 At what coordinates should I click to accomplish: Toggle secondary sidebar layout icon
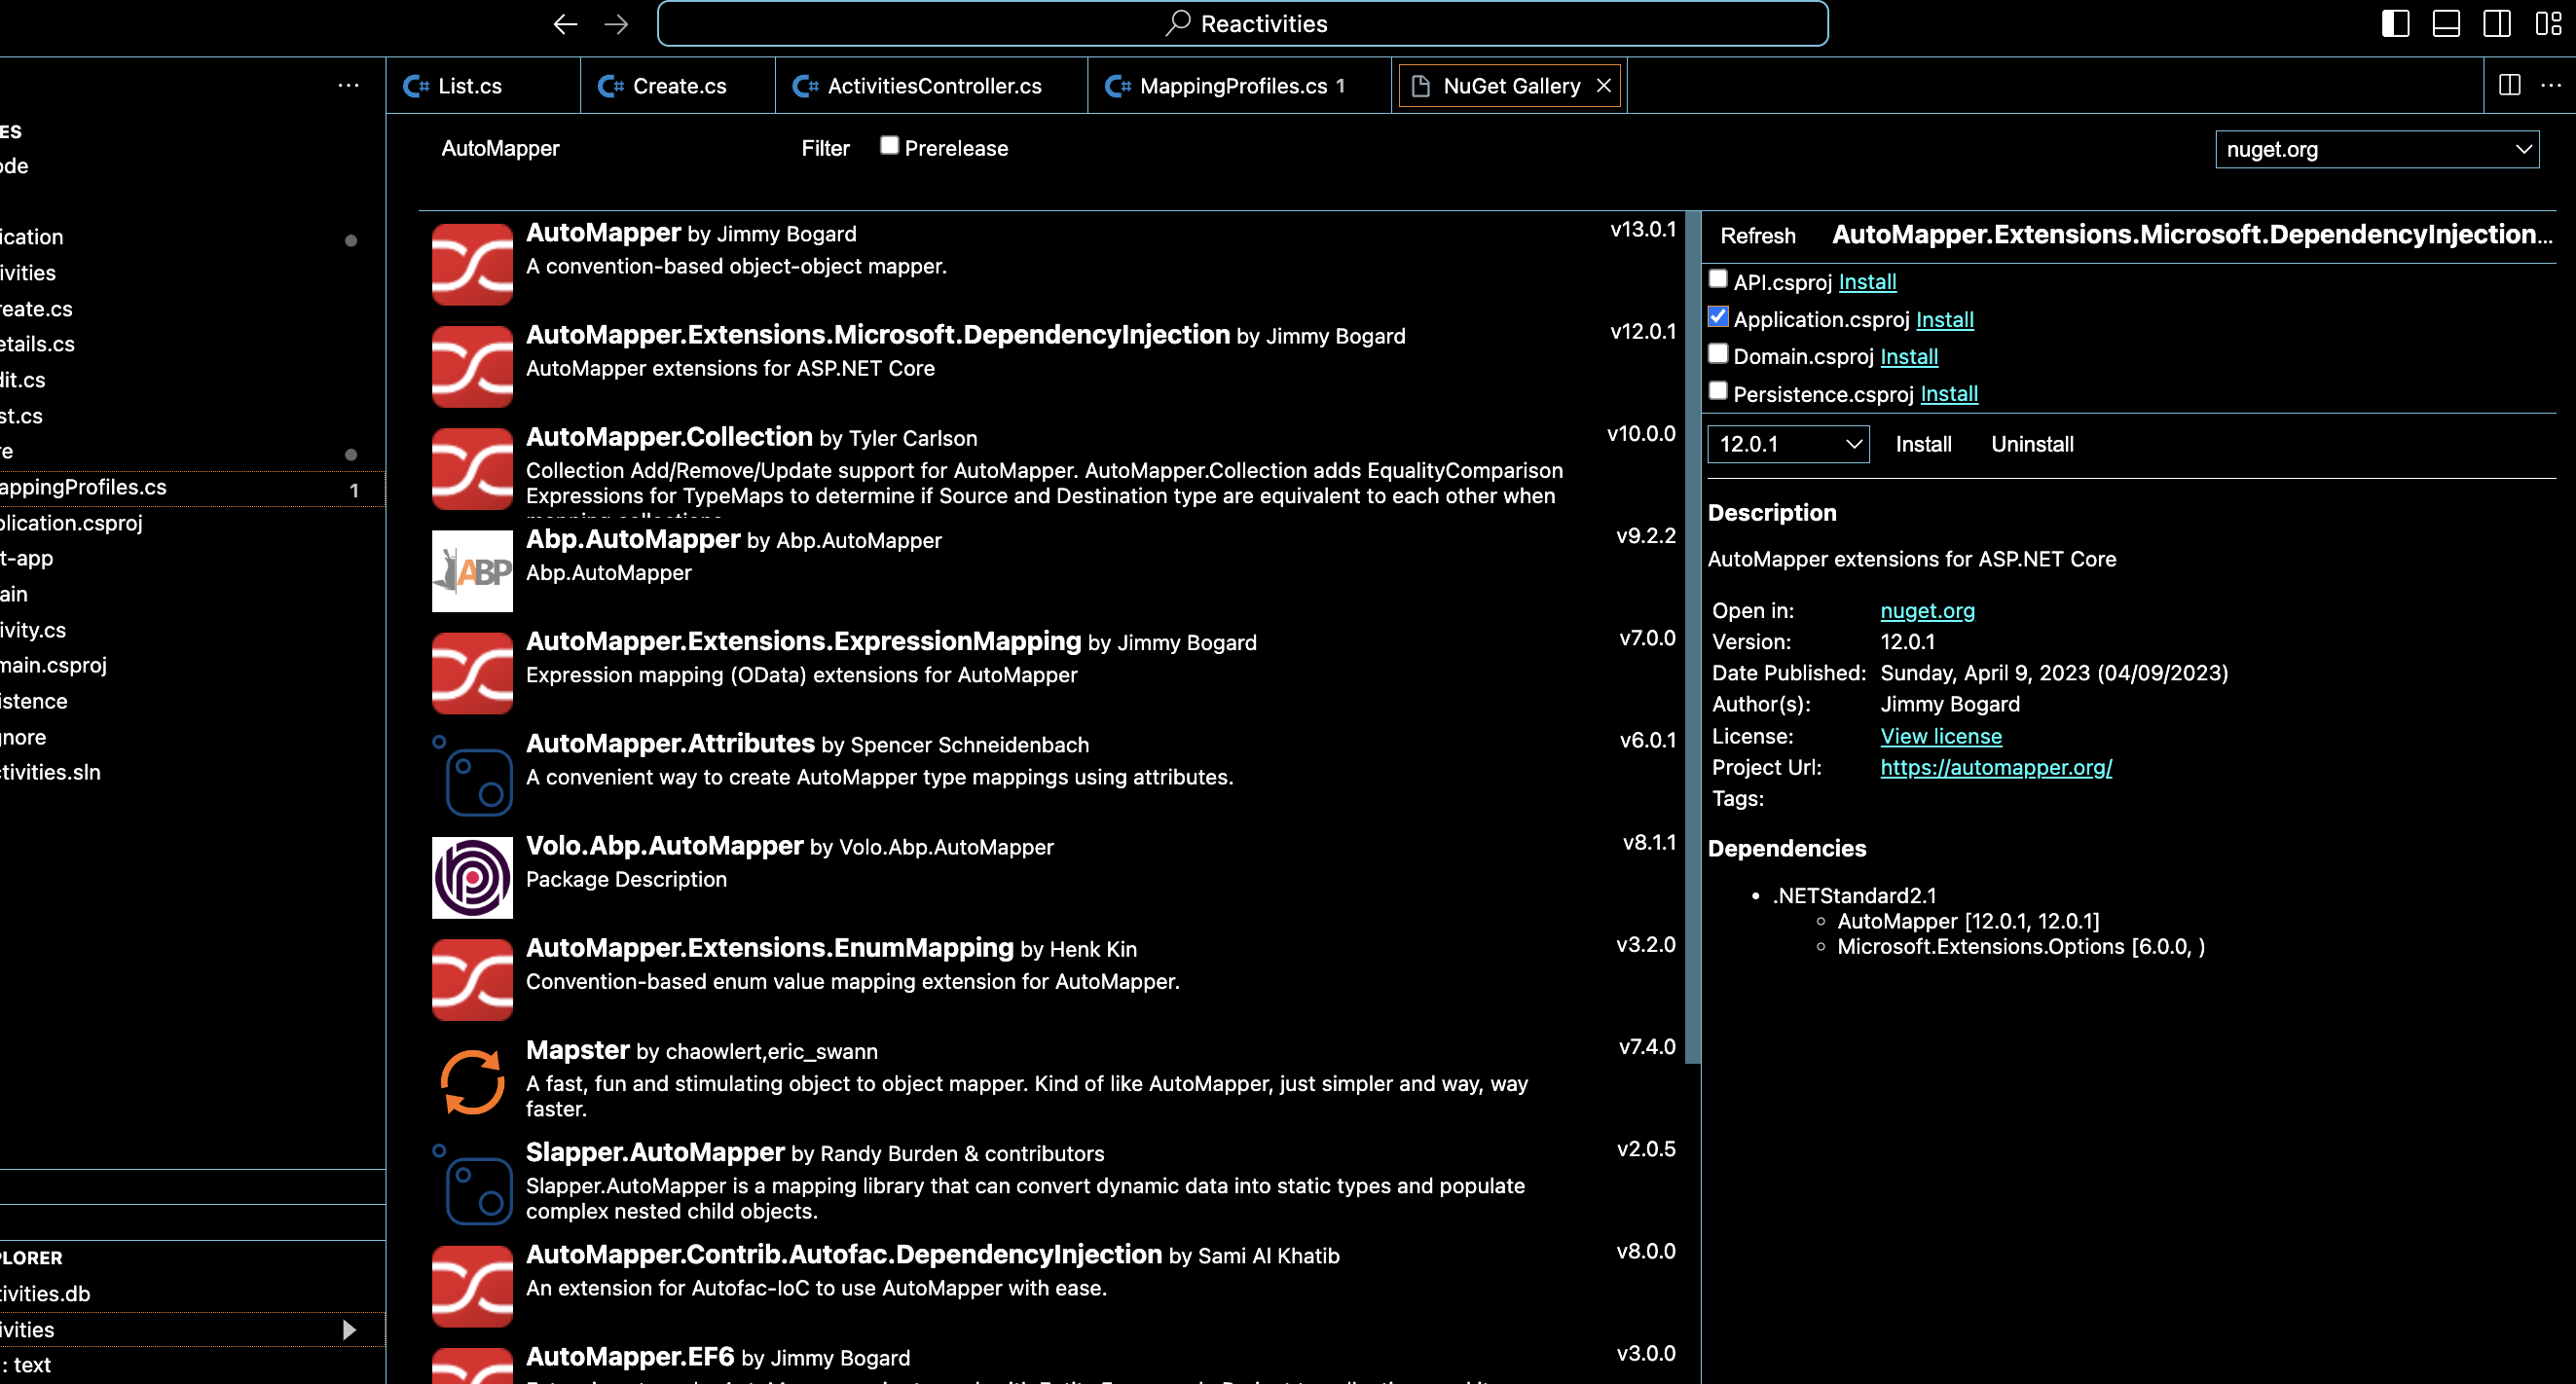pos(2497,24)
